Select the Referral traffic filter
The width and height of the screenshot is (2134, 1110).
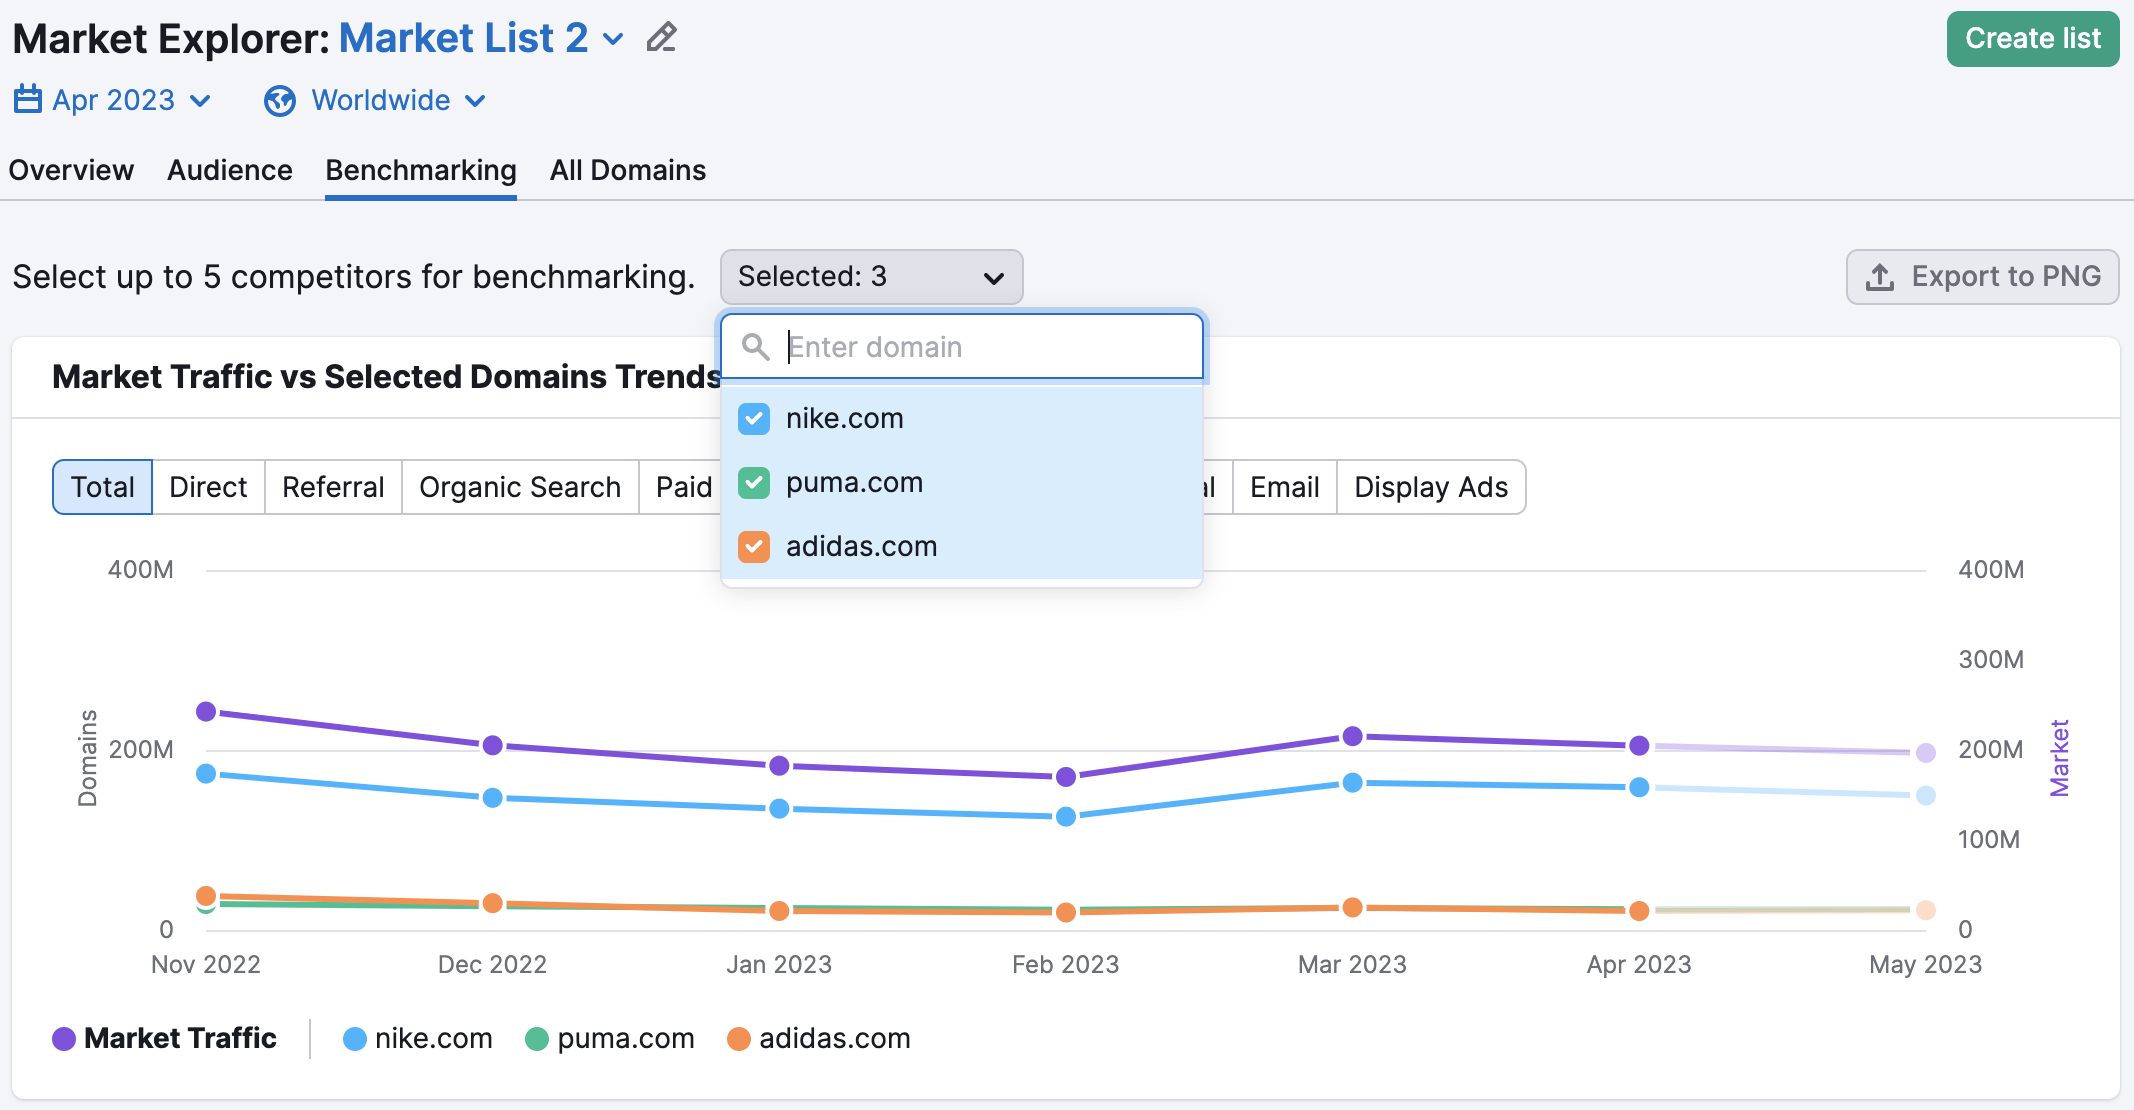tap(333, 487)
